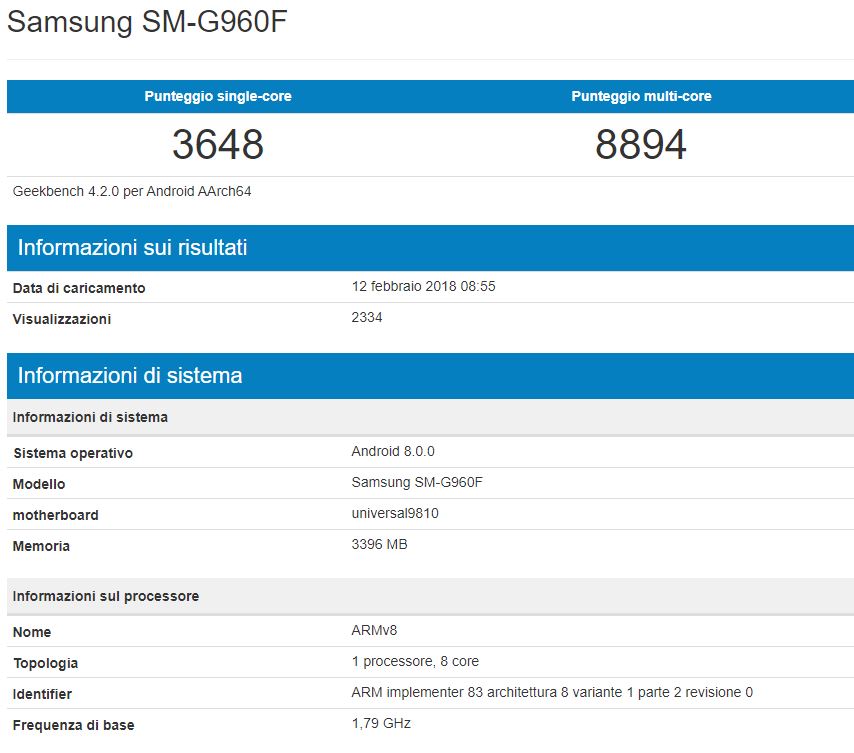Click the universal9810 motherboard value

(395, 513)
